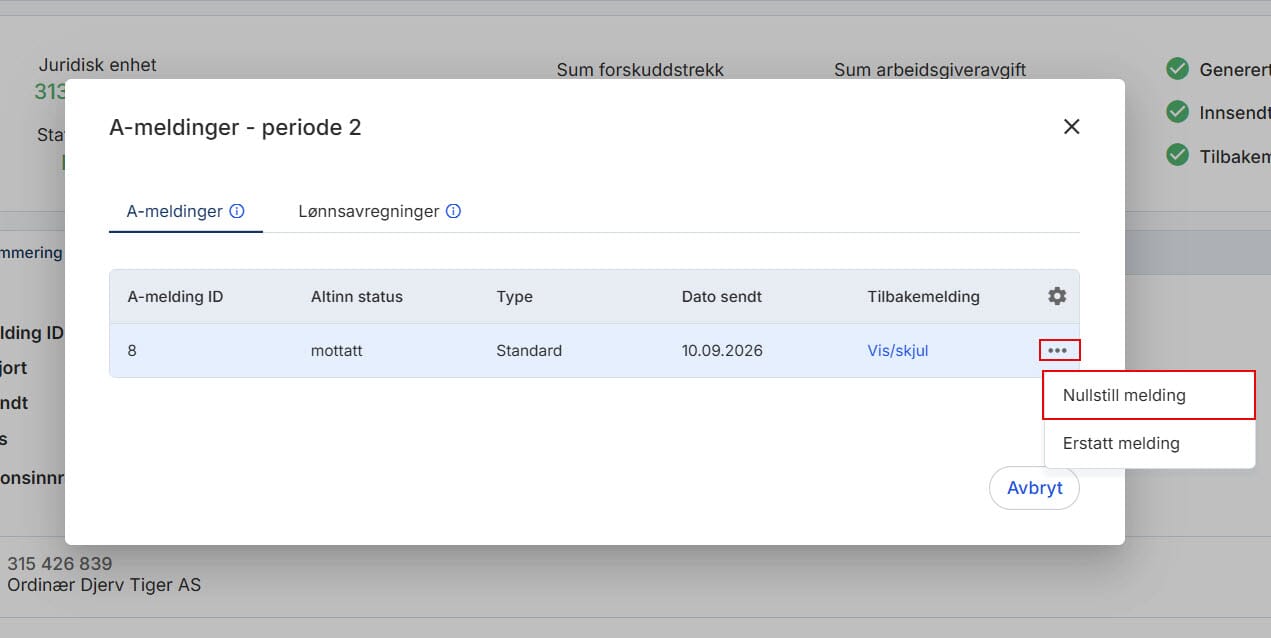Select the A-melding ID cell value 8
The height and width of the screenshot is (638, 1271).
132,351
